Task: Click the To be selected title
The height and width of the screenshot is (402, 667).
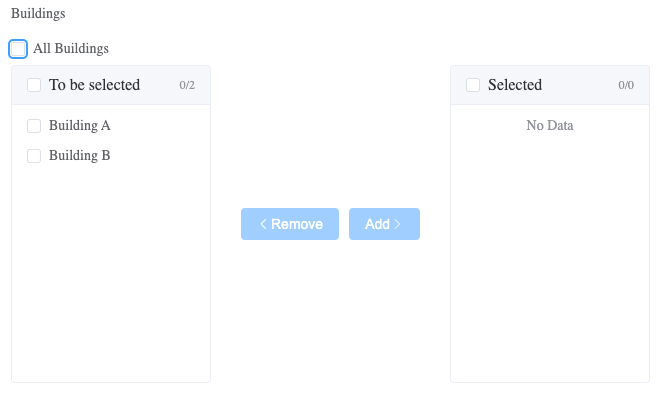Action: [94, 85]
